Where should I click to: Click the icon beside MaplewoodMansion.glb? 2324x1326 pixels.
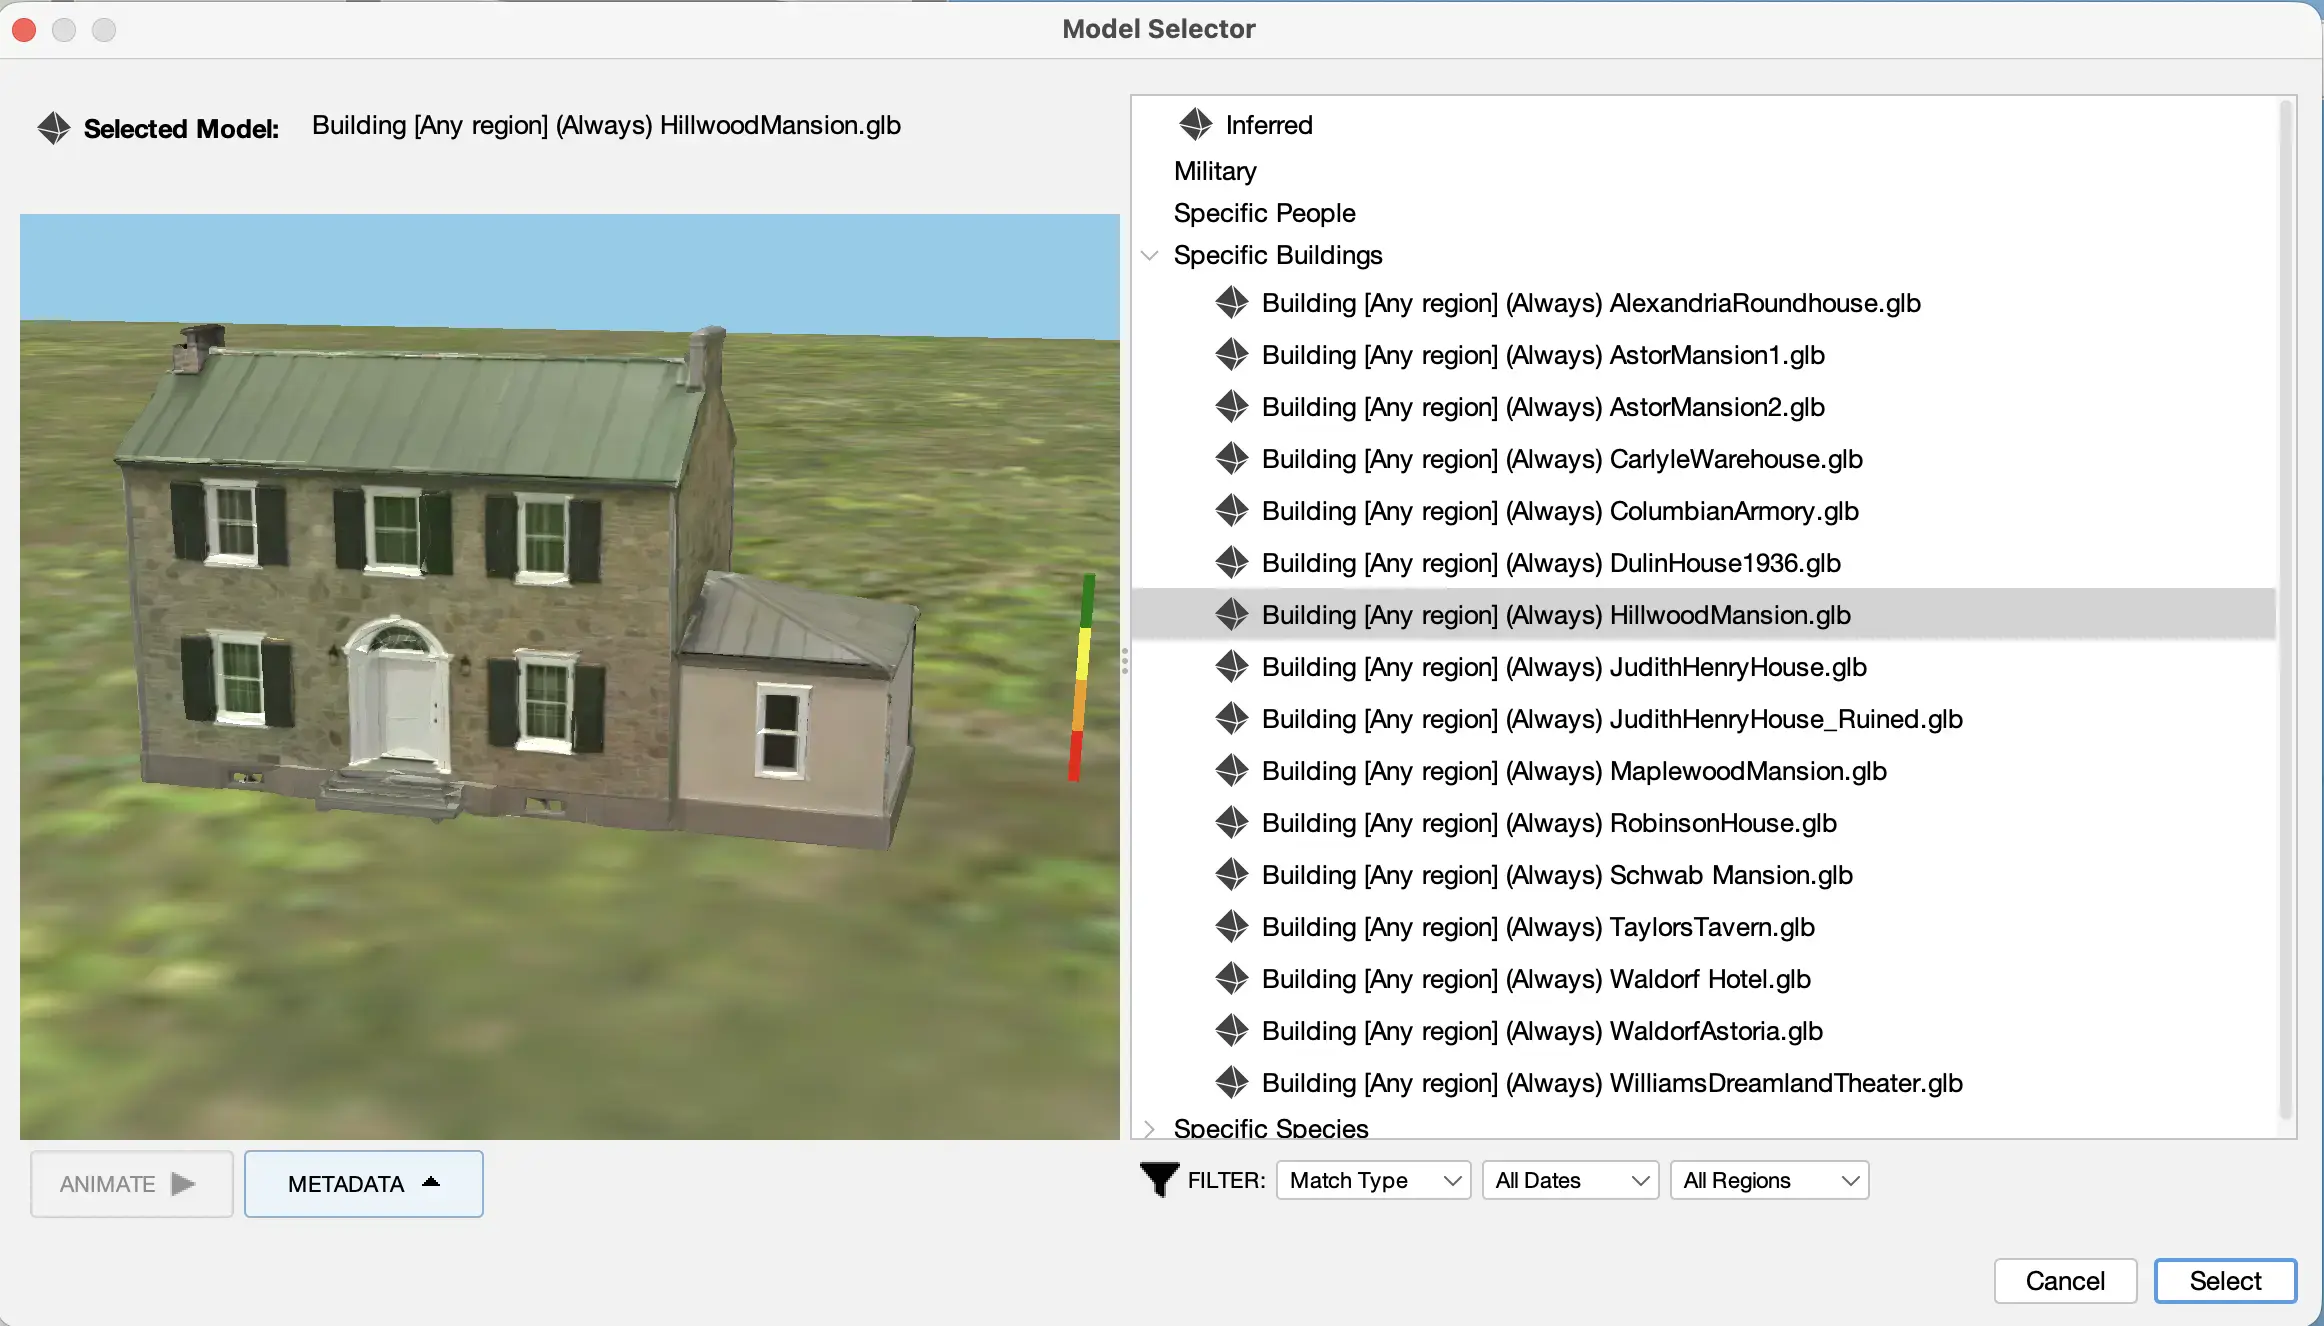click(x=1232, y=771)
